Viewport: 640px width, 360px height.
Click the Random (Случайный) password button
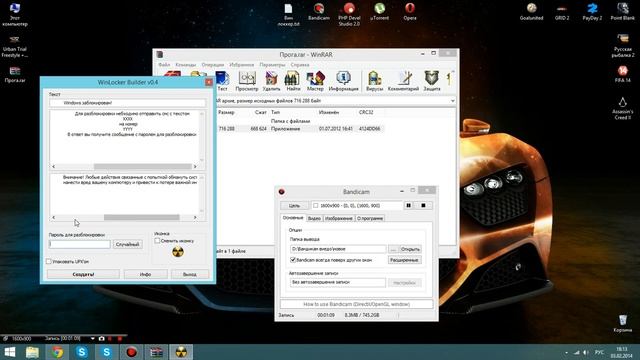(127, 244)
